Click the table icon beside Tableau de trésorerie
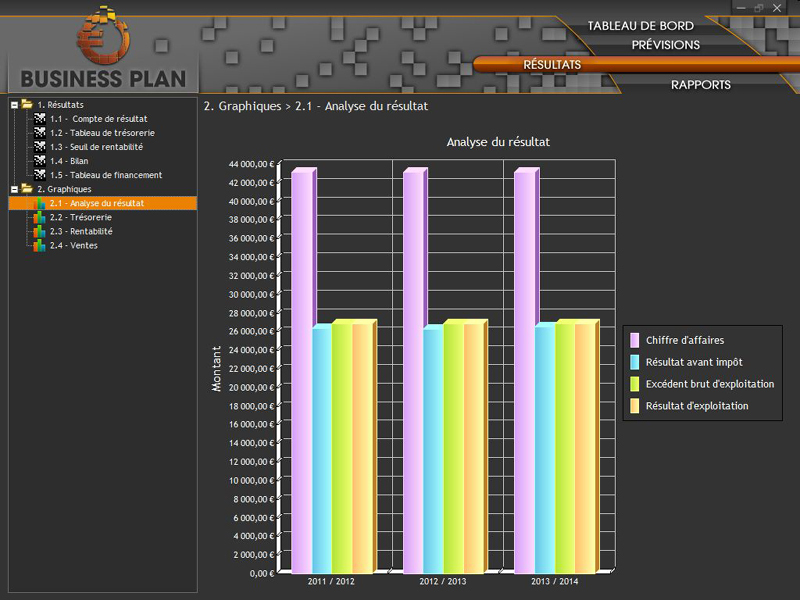The width and height of the screenshot is (800, 600). (40, 133)
